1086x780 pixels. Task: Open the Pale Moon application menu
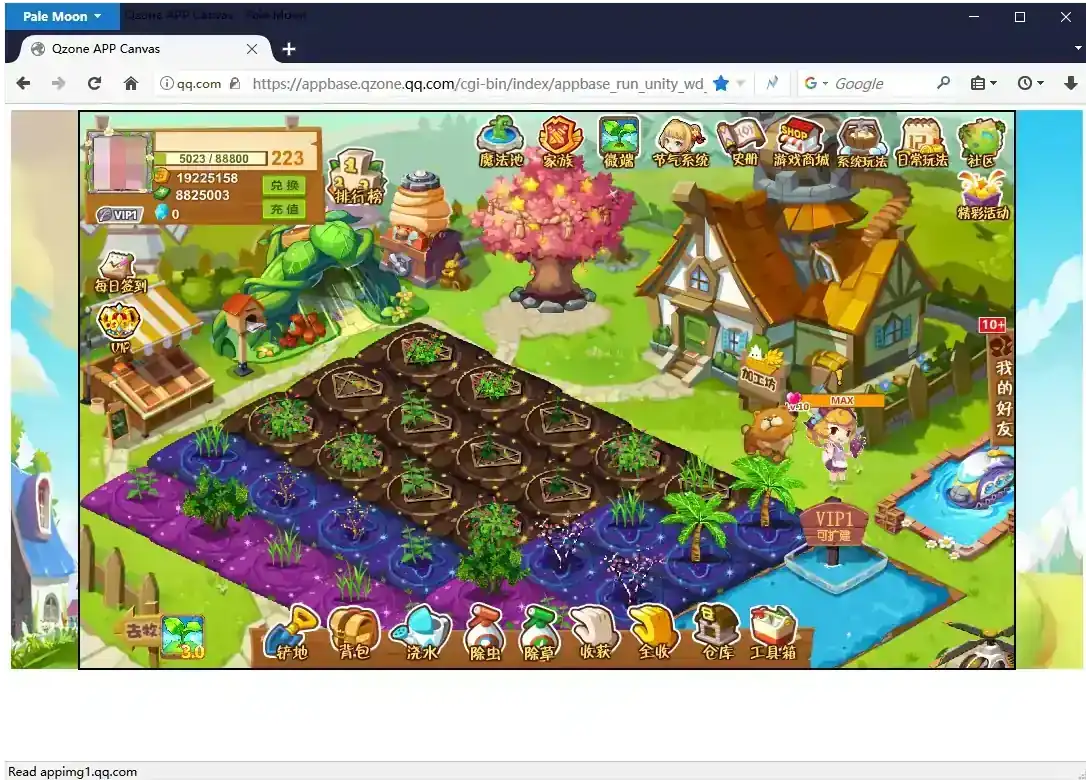click(62, 16)
